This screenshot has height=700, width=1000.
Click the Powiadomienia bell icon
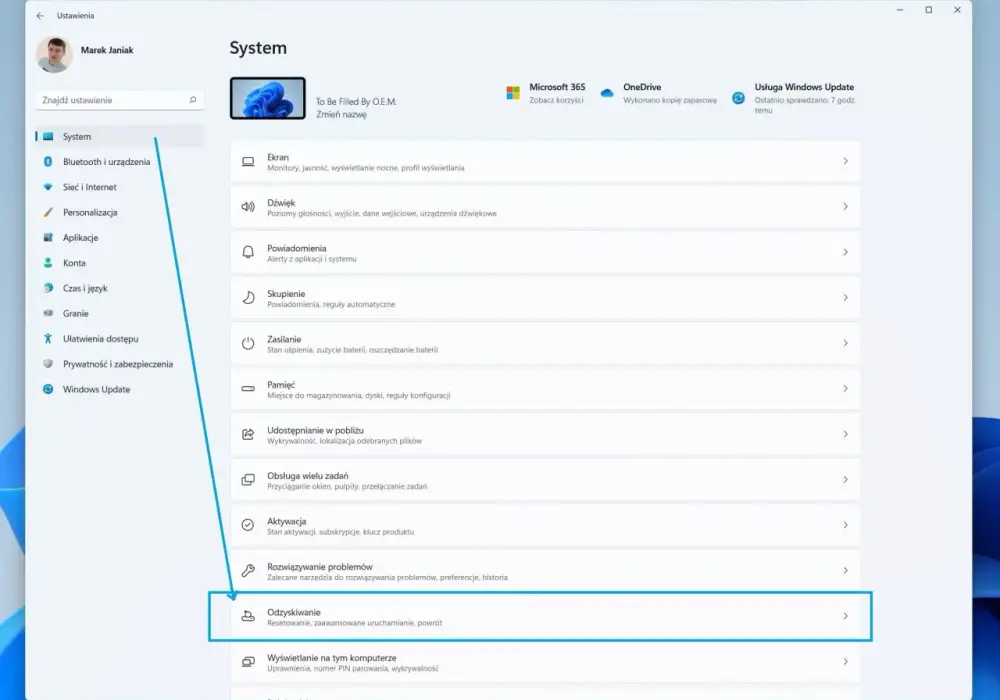click(248, 252)
